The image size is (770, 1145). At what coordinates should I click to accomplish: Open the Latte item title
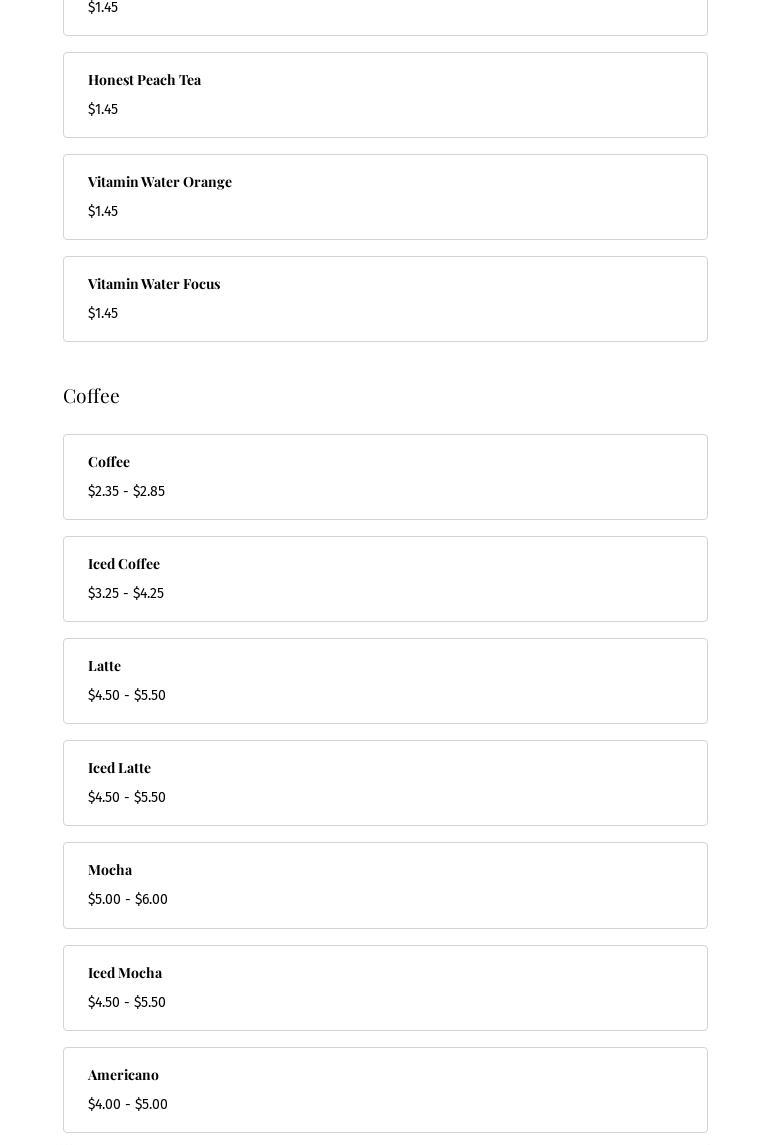click(x=104, y=666)
